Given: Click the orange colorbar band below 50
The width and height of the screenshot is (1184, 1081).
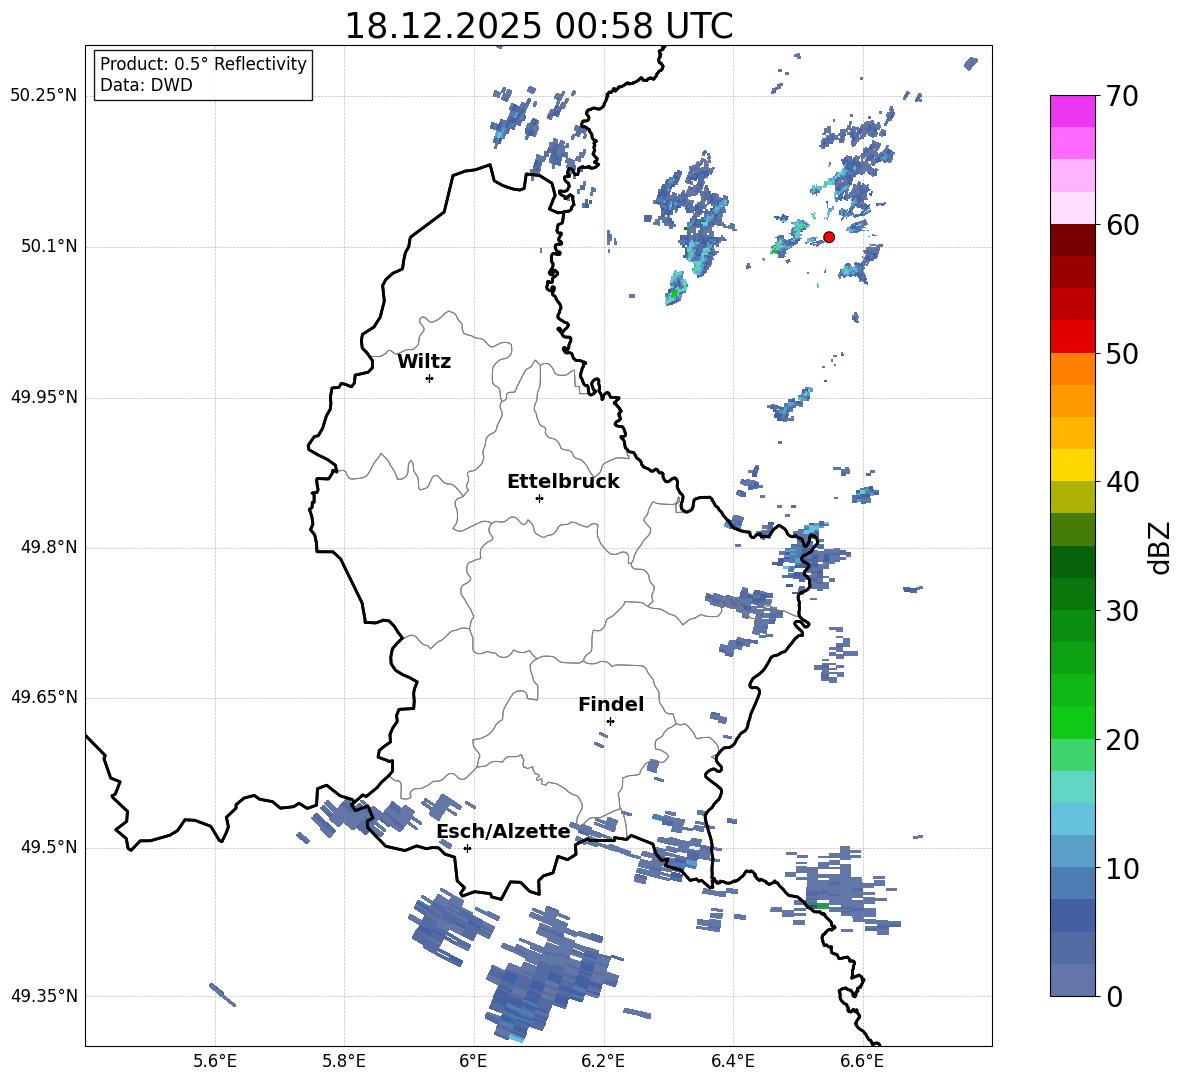Looking at the screenshot, I should coord(1073,369).
